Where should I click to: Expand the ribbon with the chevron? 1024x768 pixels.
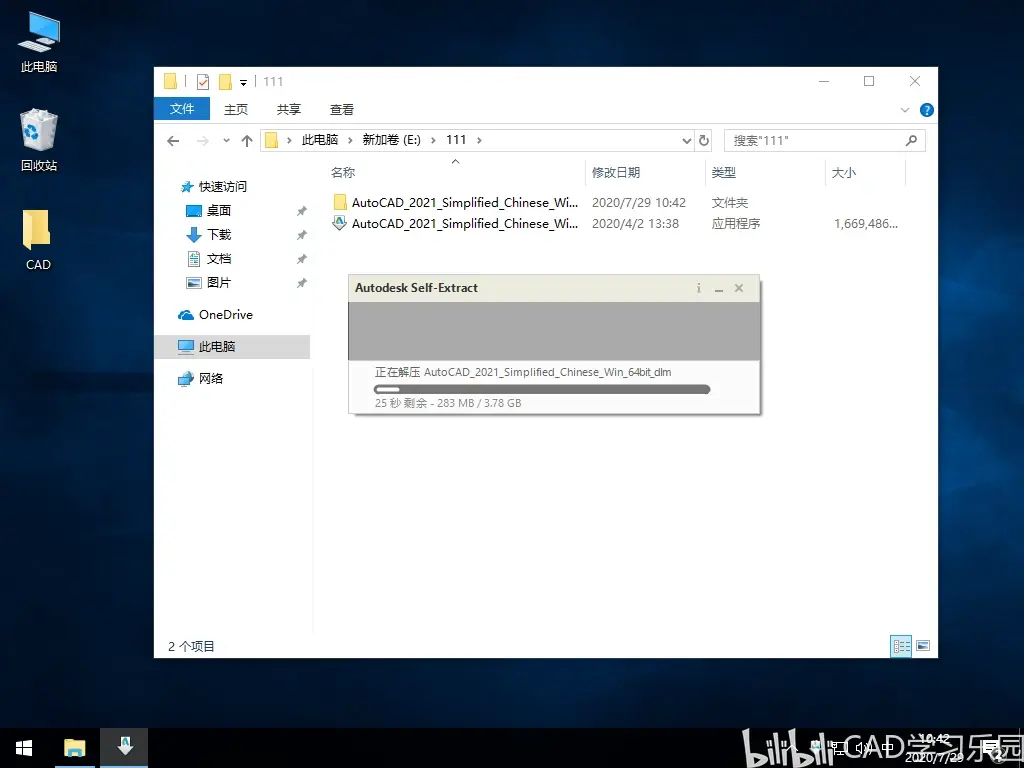point(904,110)
